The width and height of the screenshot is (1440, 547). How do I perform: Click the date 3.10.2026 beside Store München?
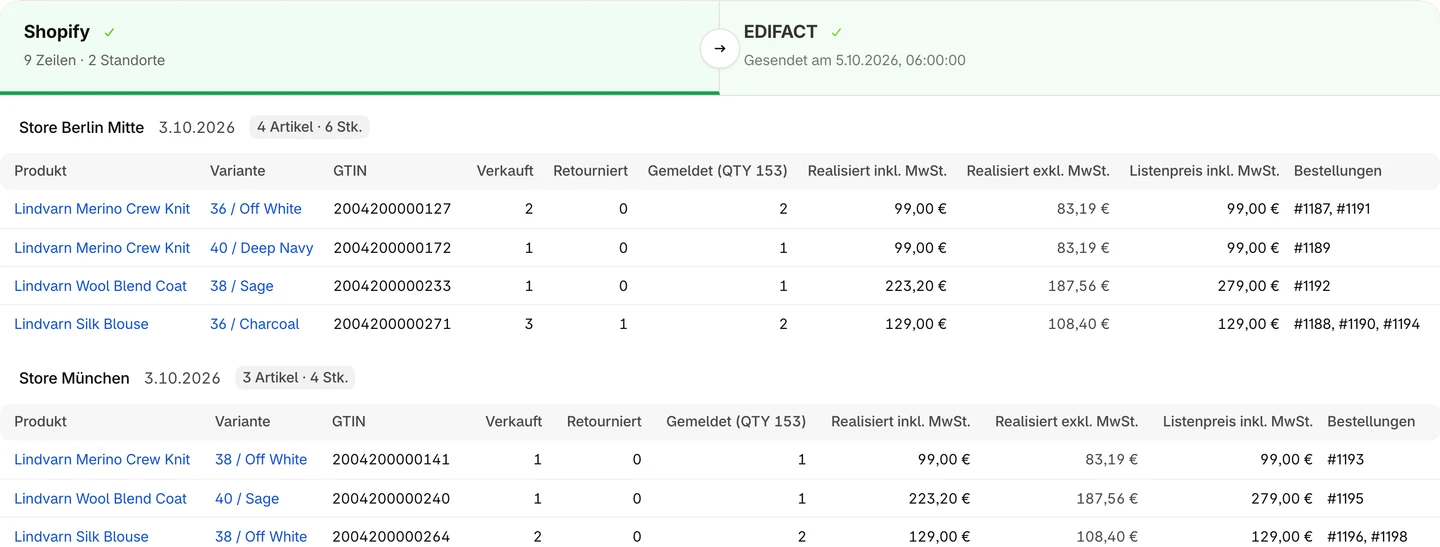click(x=183, y=379)
